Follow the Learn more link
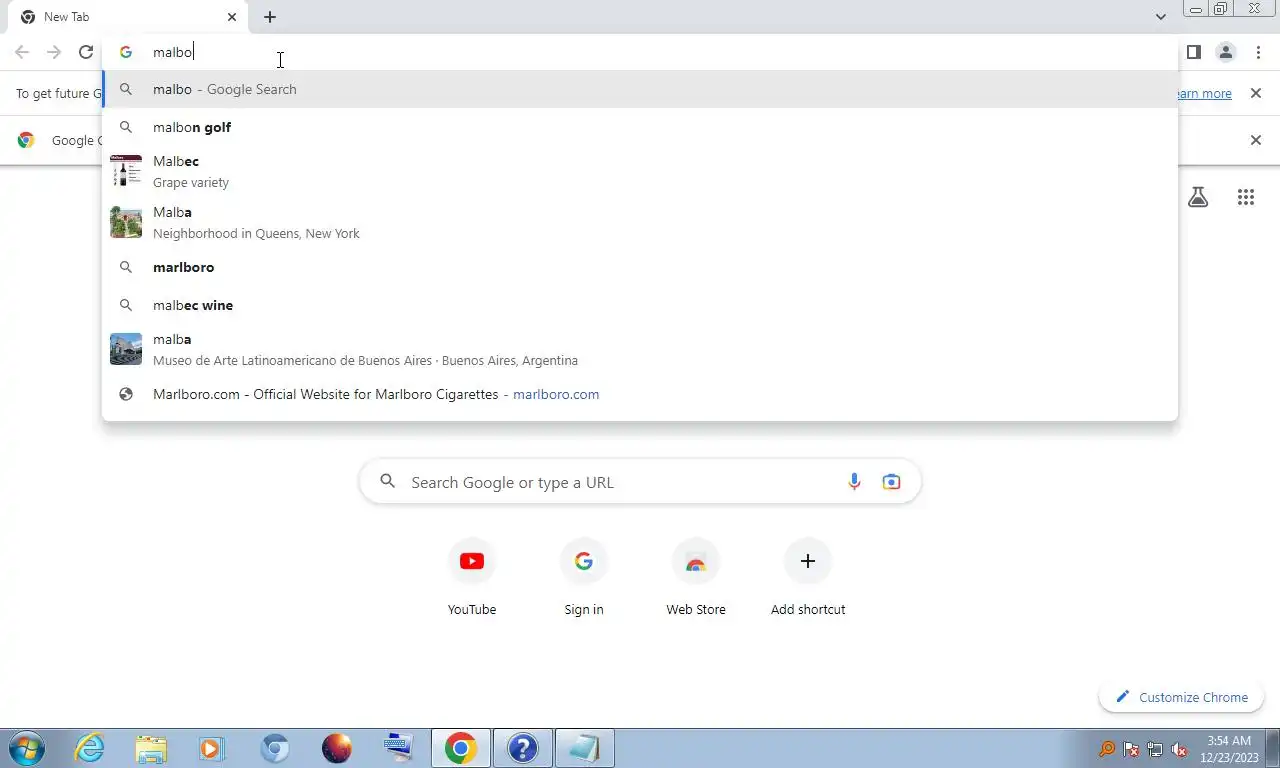This screenshot has height=768, width=1280. [x=1203, y=93]
